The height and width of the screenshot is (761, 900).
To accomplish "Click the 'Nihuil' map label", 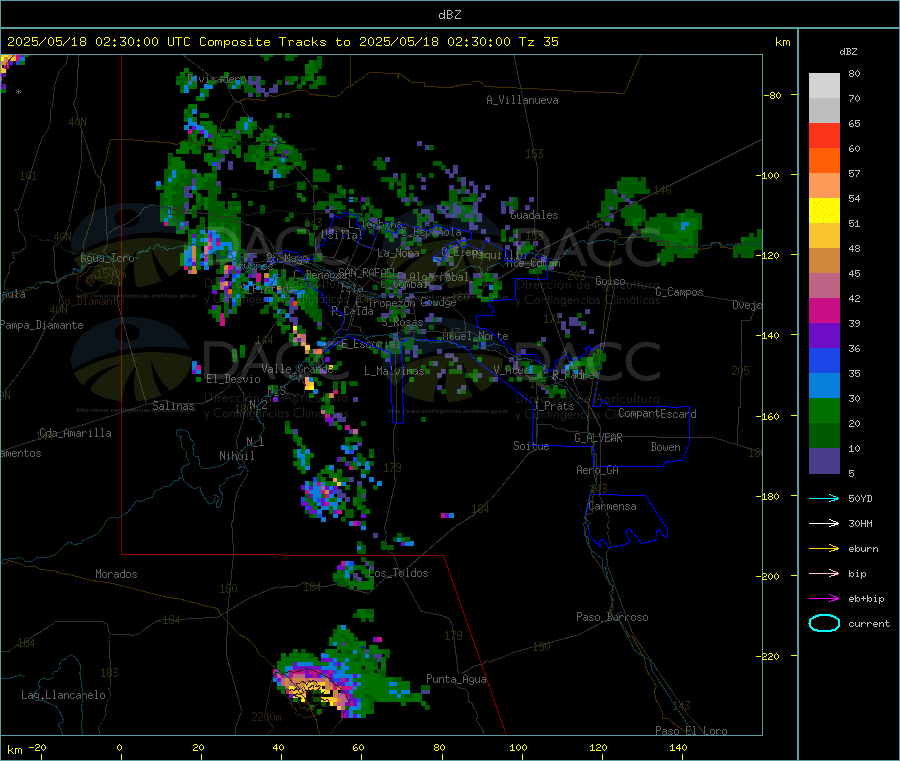I will coord(237,456).
